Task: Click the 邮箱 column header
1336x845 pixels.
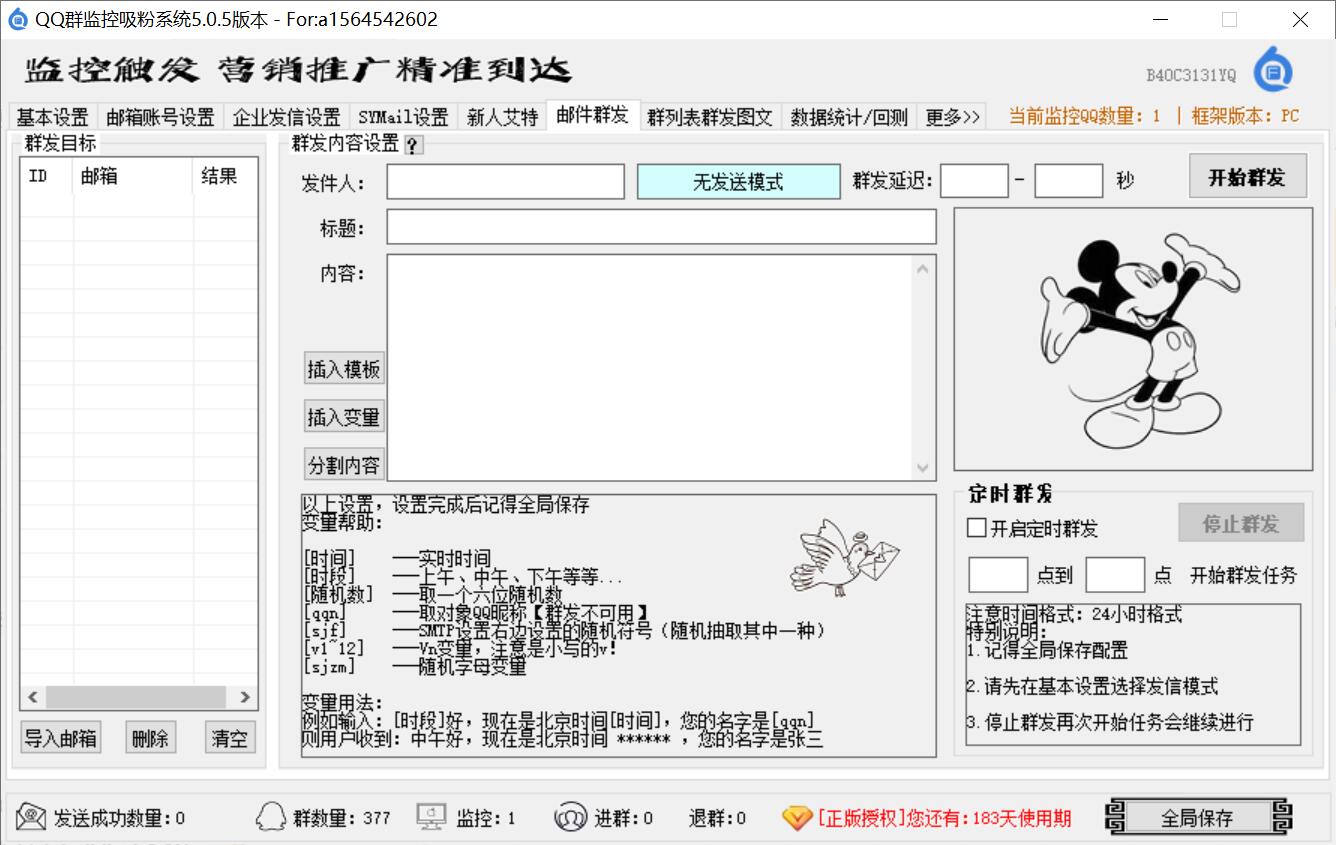Action: 133,176
